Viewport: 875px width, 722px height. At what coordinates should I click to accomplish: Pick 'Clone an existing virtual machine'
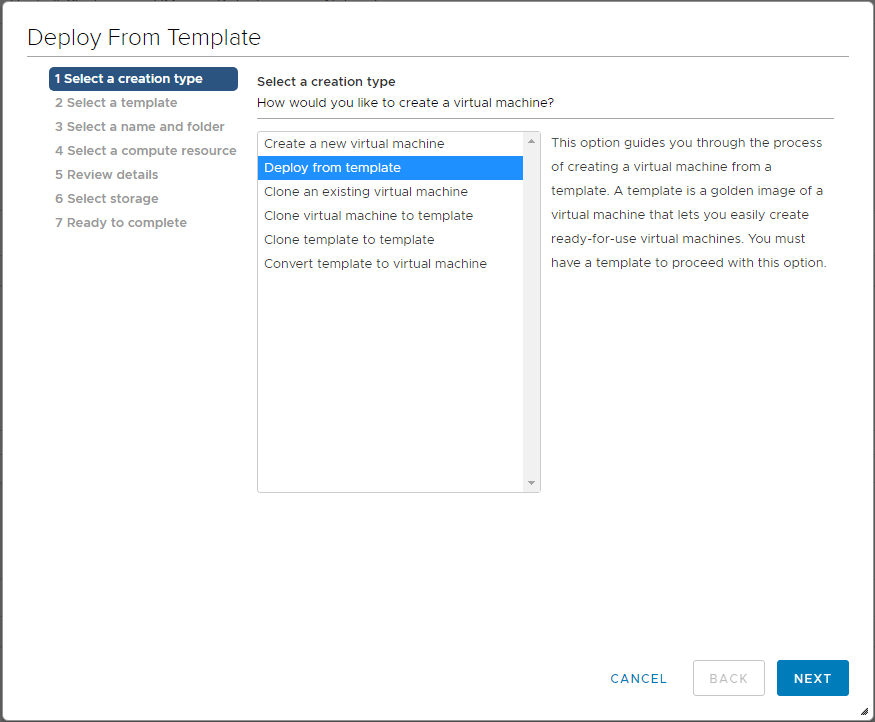point(366,192)
